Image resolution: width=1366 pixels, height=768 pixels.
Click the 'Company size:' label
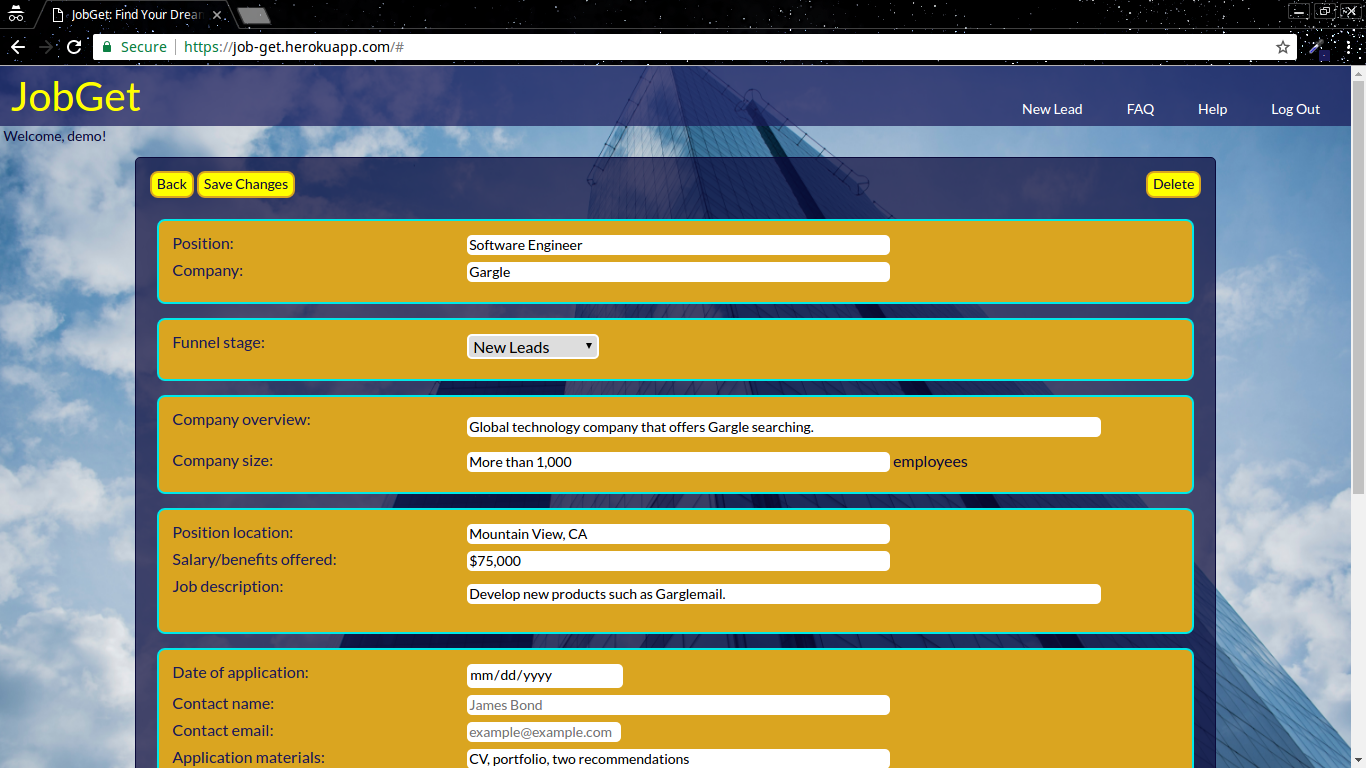pyautogui.click(x=223, y=461)
